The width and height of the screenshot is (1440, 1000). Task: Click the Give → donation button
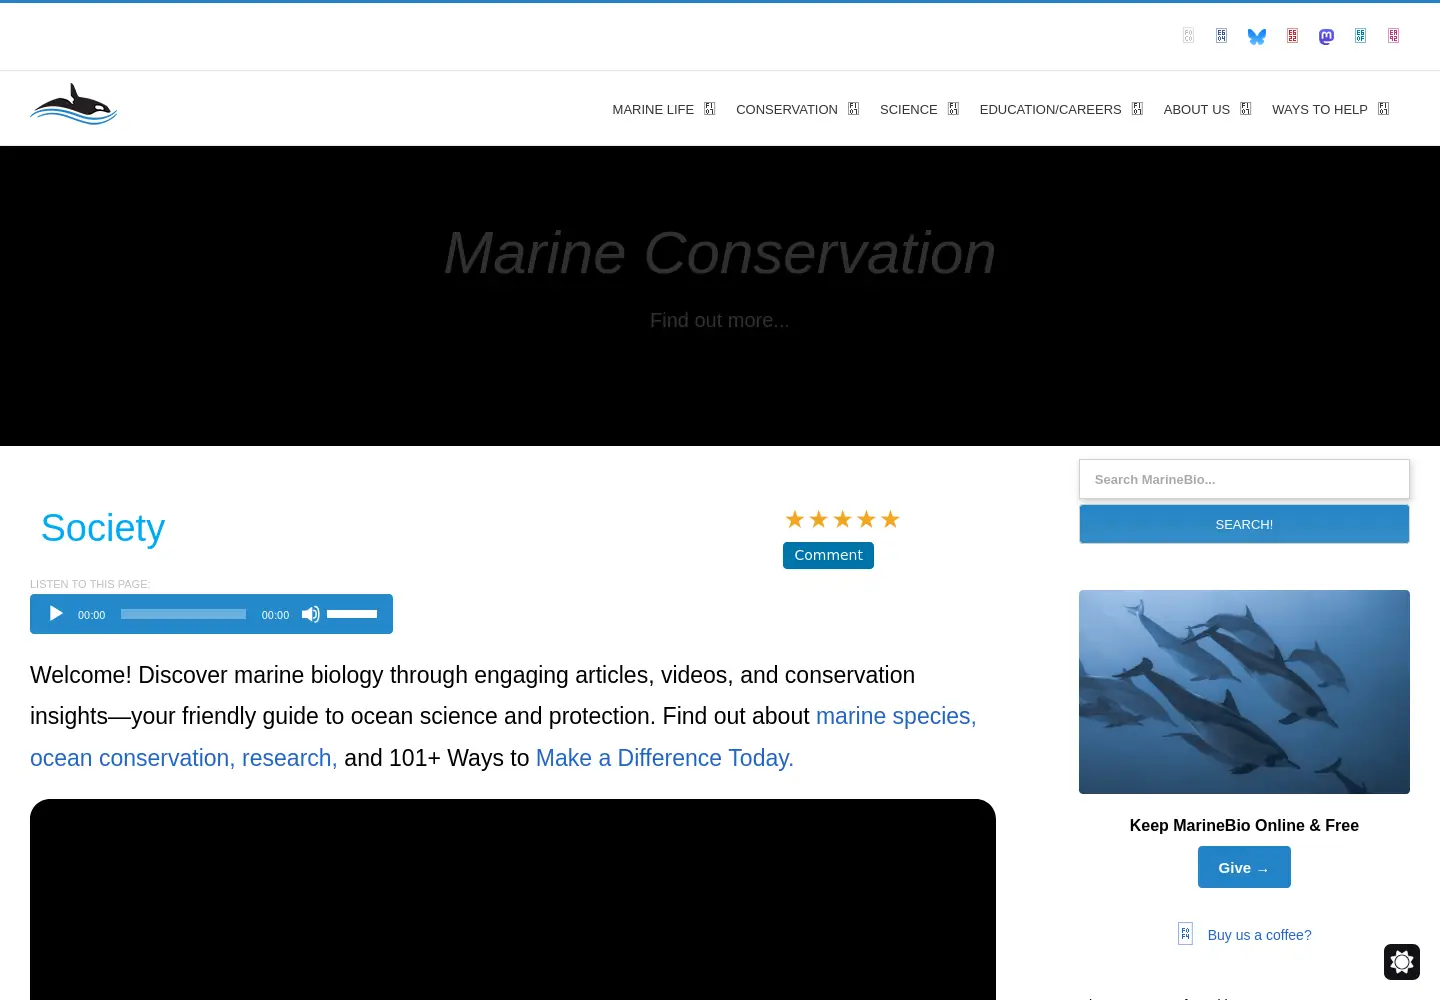pyautogui.click(x=1244, y=867)
